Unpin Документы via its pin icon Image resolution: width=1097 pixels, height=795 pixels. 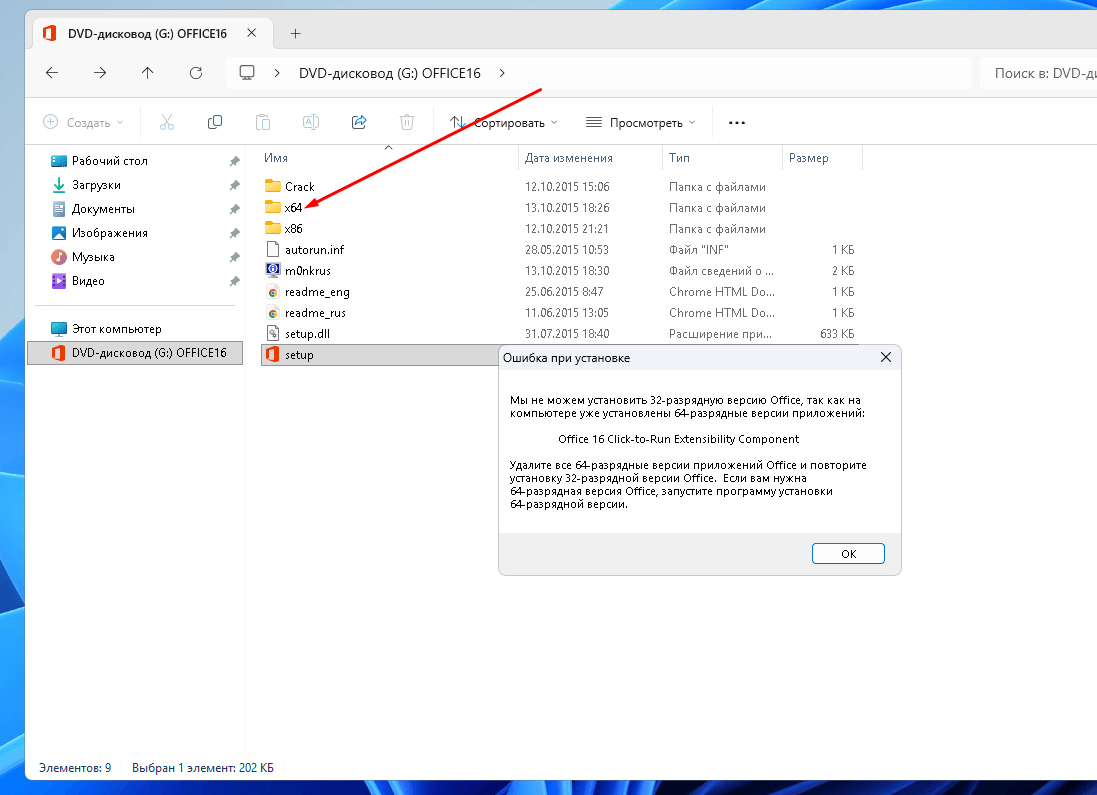point(234,209)
